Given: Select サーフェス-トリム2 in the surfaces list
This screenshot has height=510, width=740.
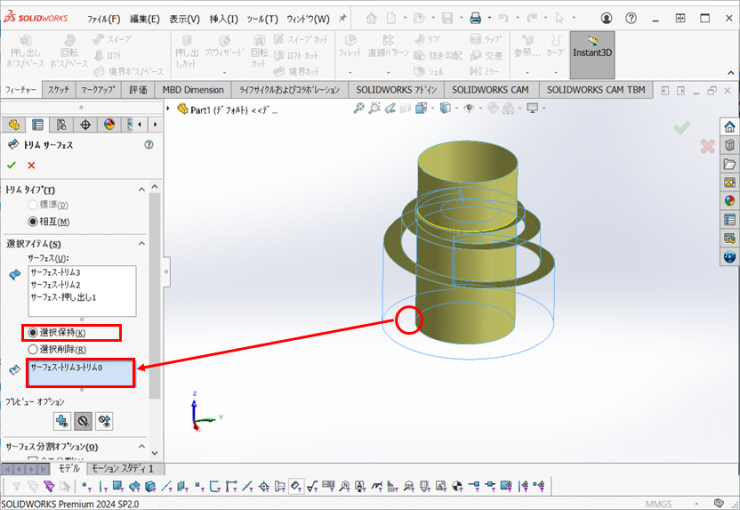Looking at the screenshot, I should click(56, 285).
